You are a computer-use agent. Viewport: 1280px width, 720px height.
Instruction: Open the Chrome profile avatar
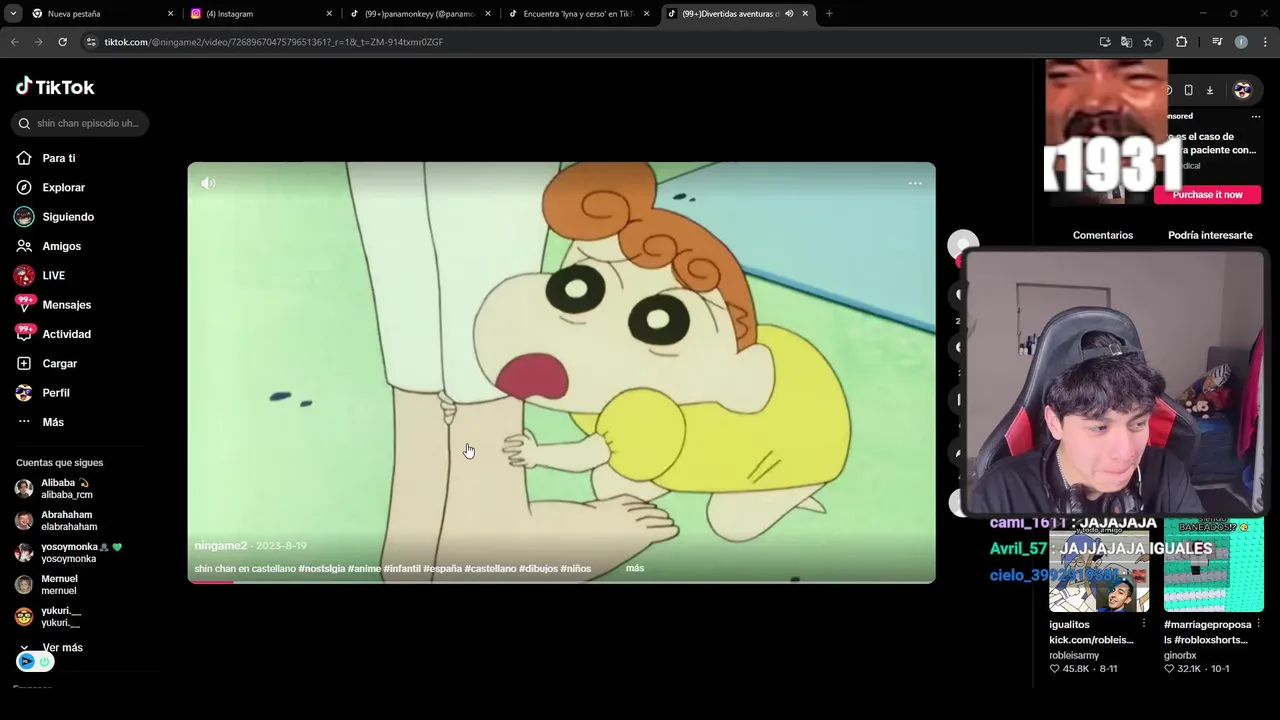click(x=1241, y=42)
